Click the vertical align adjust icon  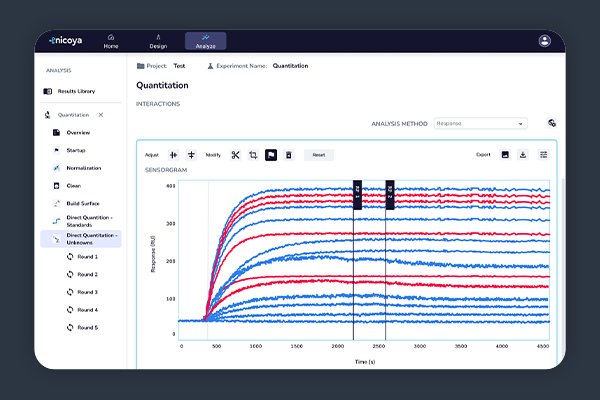191,155
